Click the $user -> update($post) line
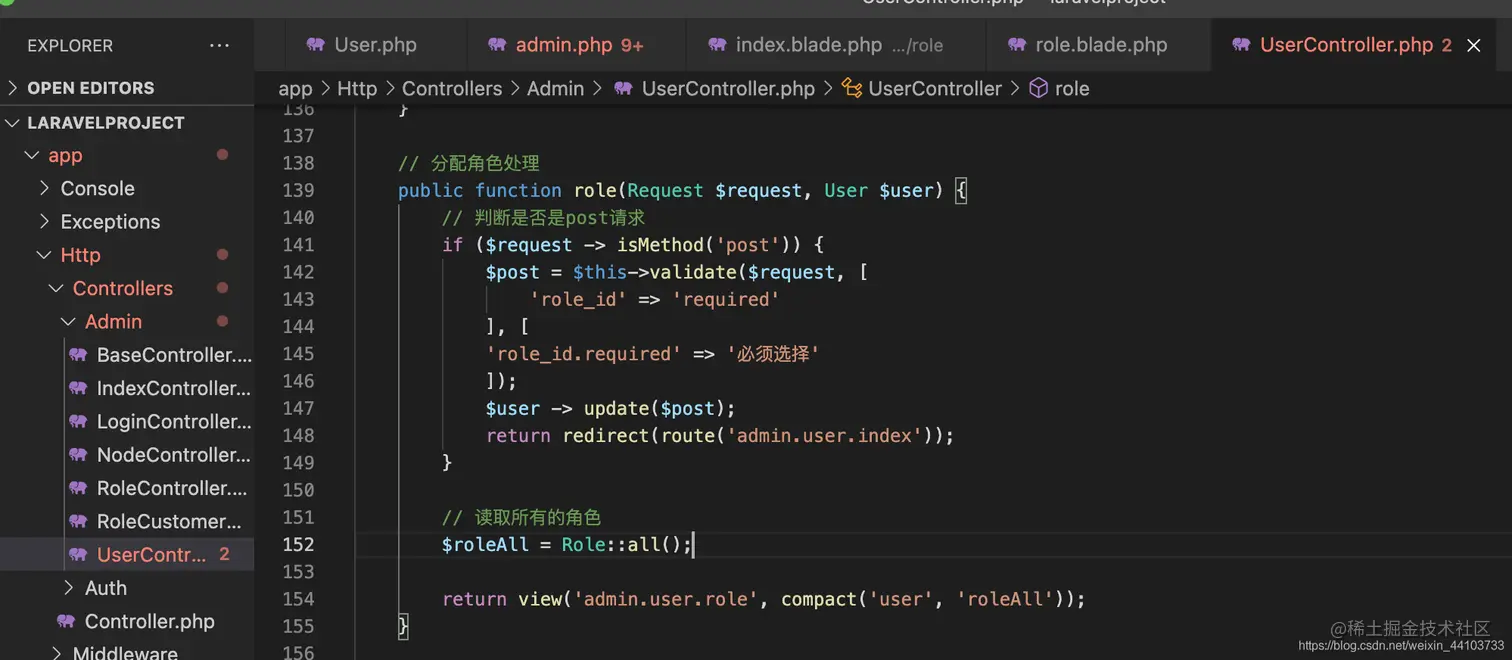Image resolution: width=1512 pixels, height=660 pixels. tap(610, 408)
